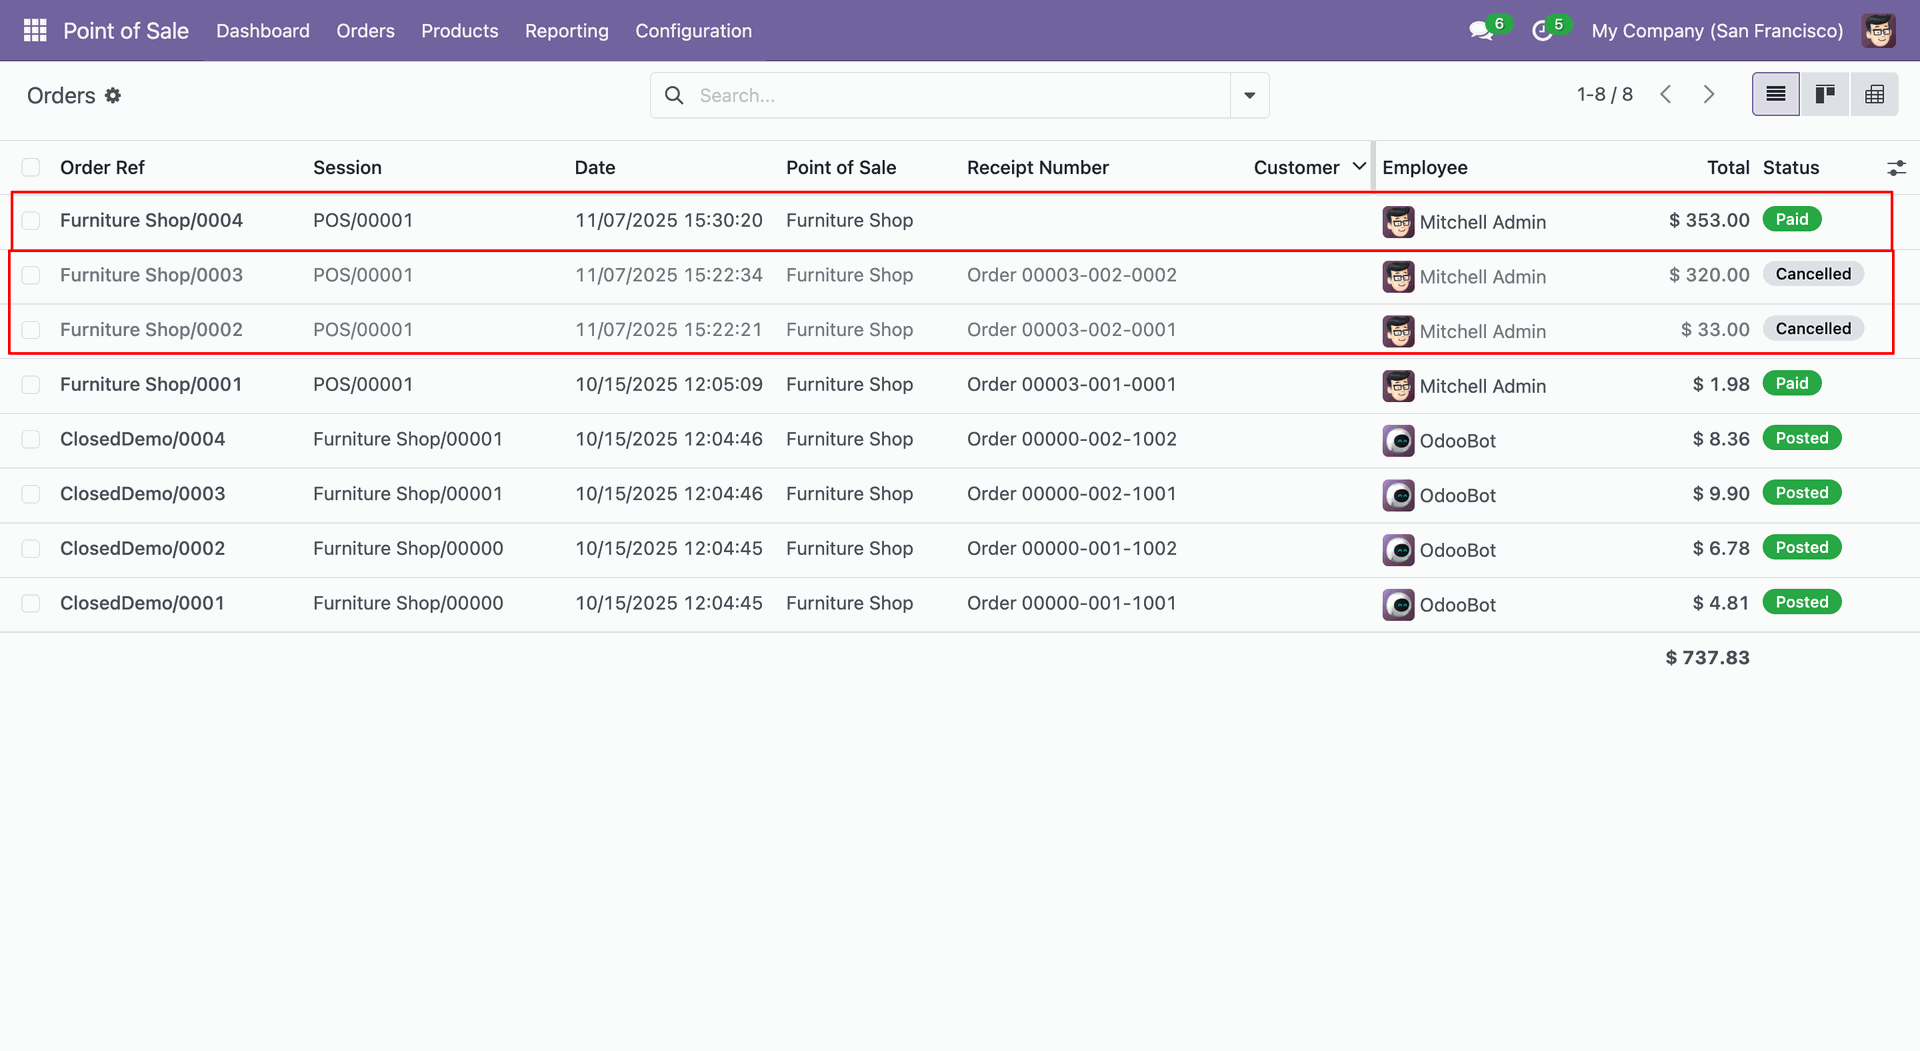Viewport: 1920px width, 1051px height.
Task: Check the ClosedDemo/0001 order checkbox
Action: click(31, 604)
